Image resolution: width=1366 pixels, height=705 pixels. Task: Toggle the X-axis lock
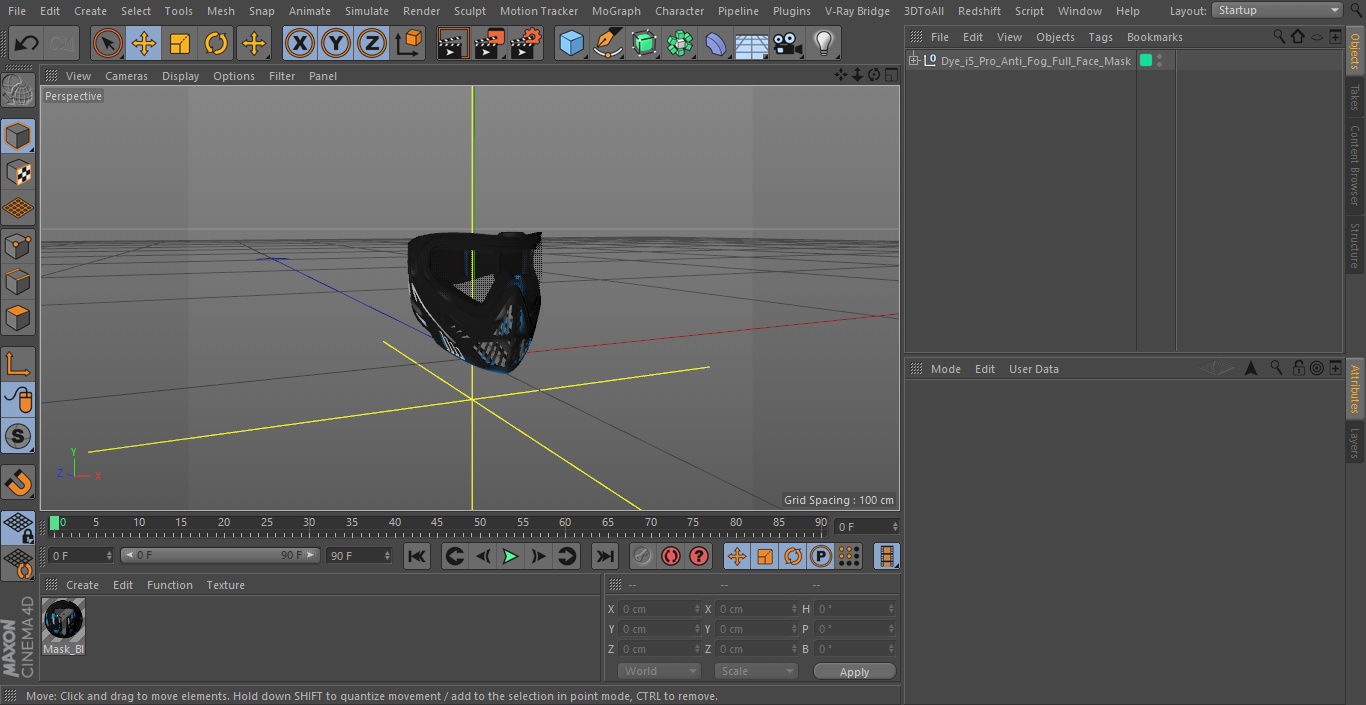299,43
